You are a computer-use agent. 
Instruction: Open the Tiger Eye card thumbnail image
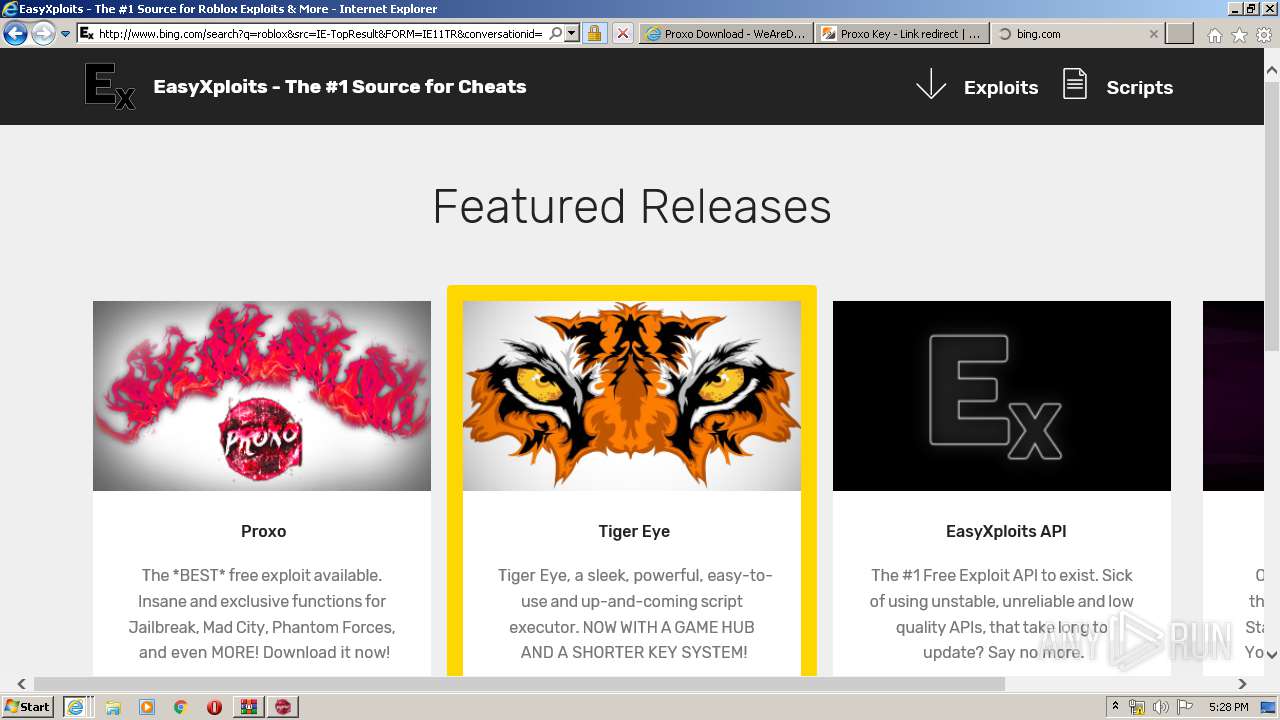click(x=632, y=396)
